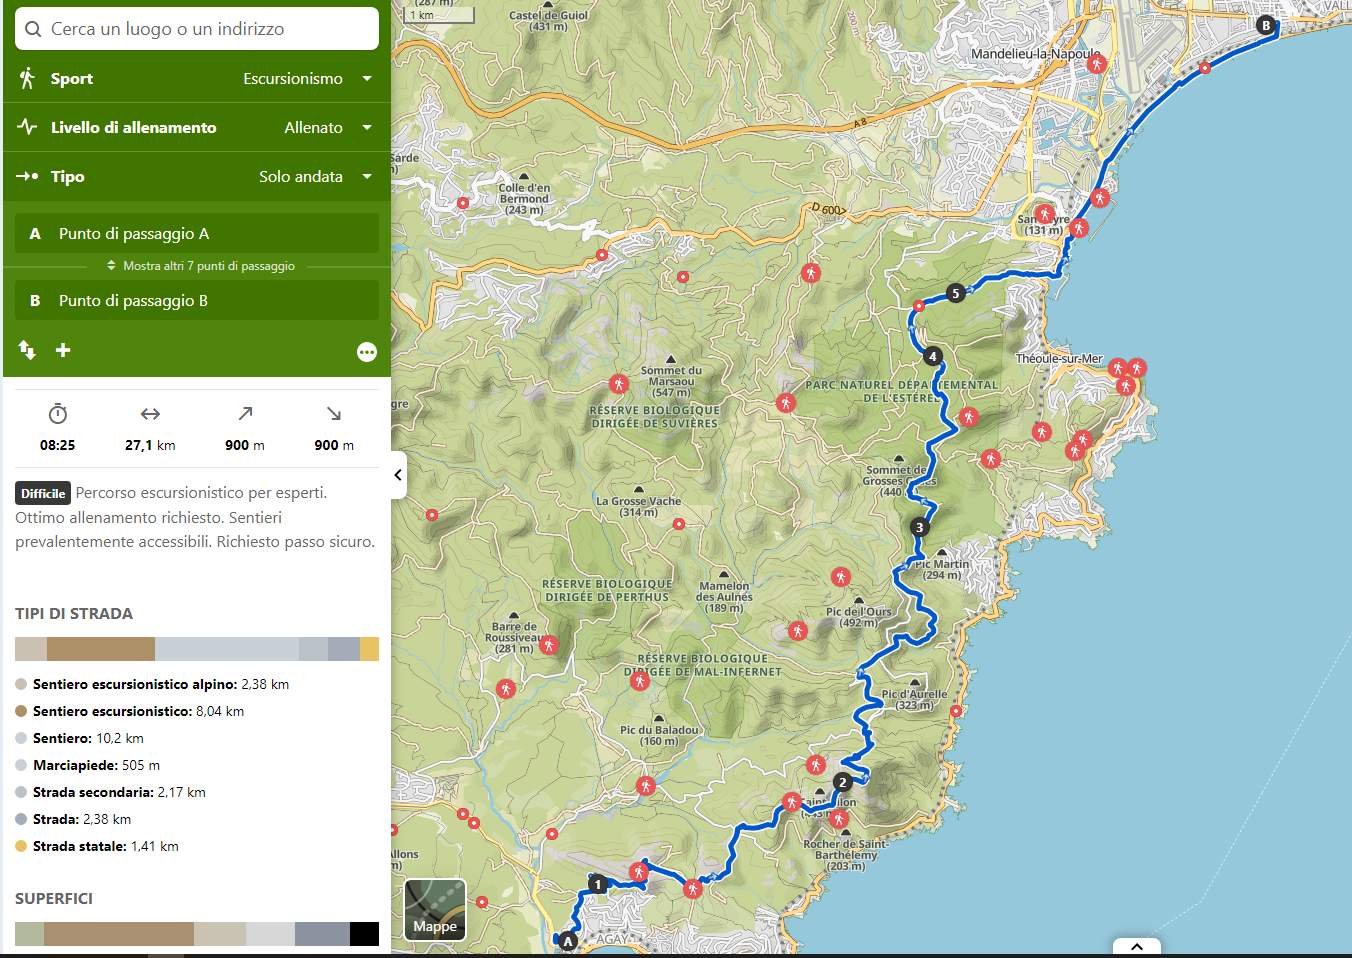Open the three-dot more options menu

(x=366, y=352)
